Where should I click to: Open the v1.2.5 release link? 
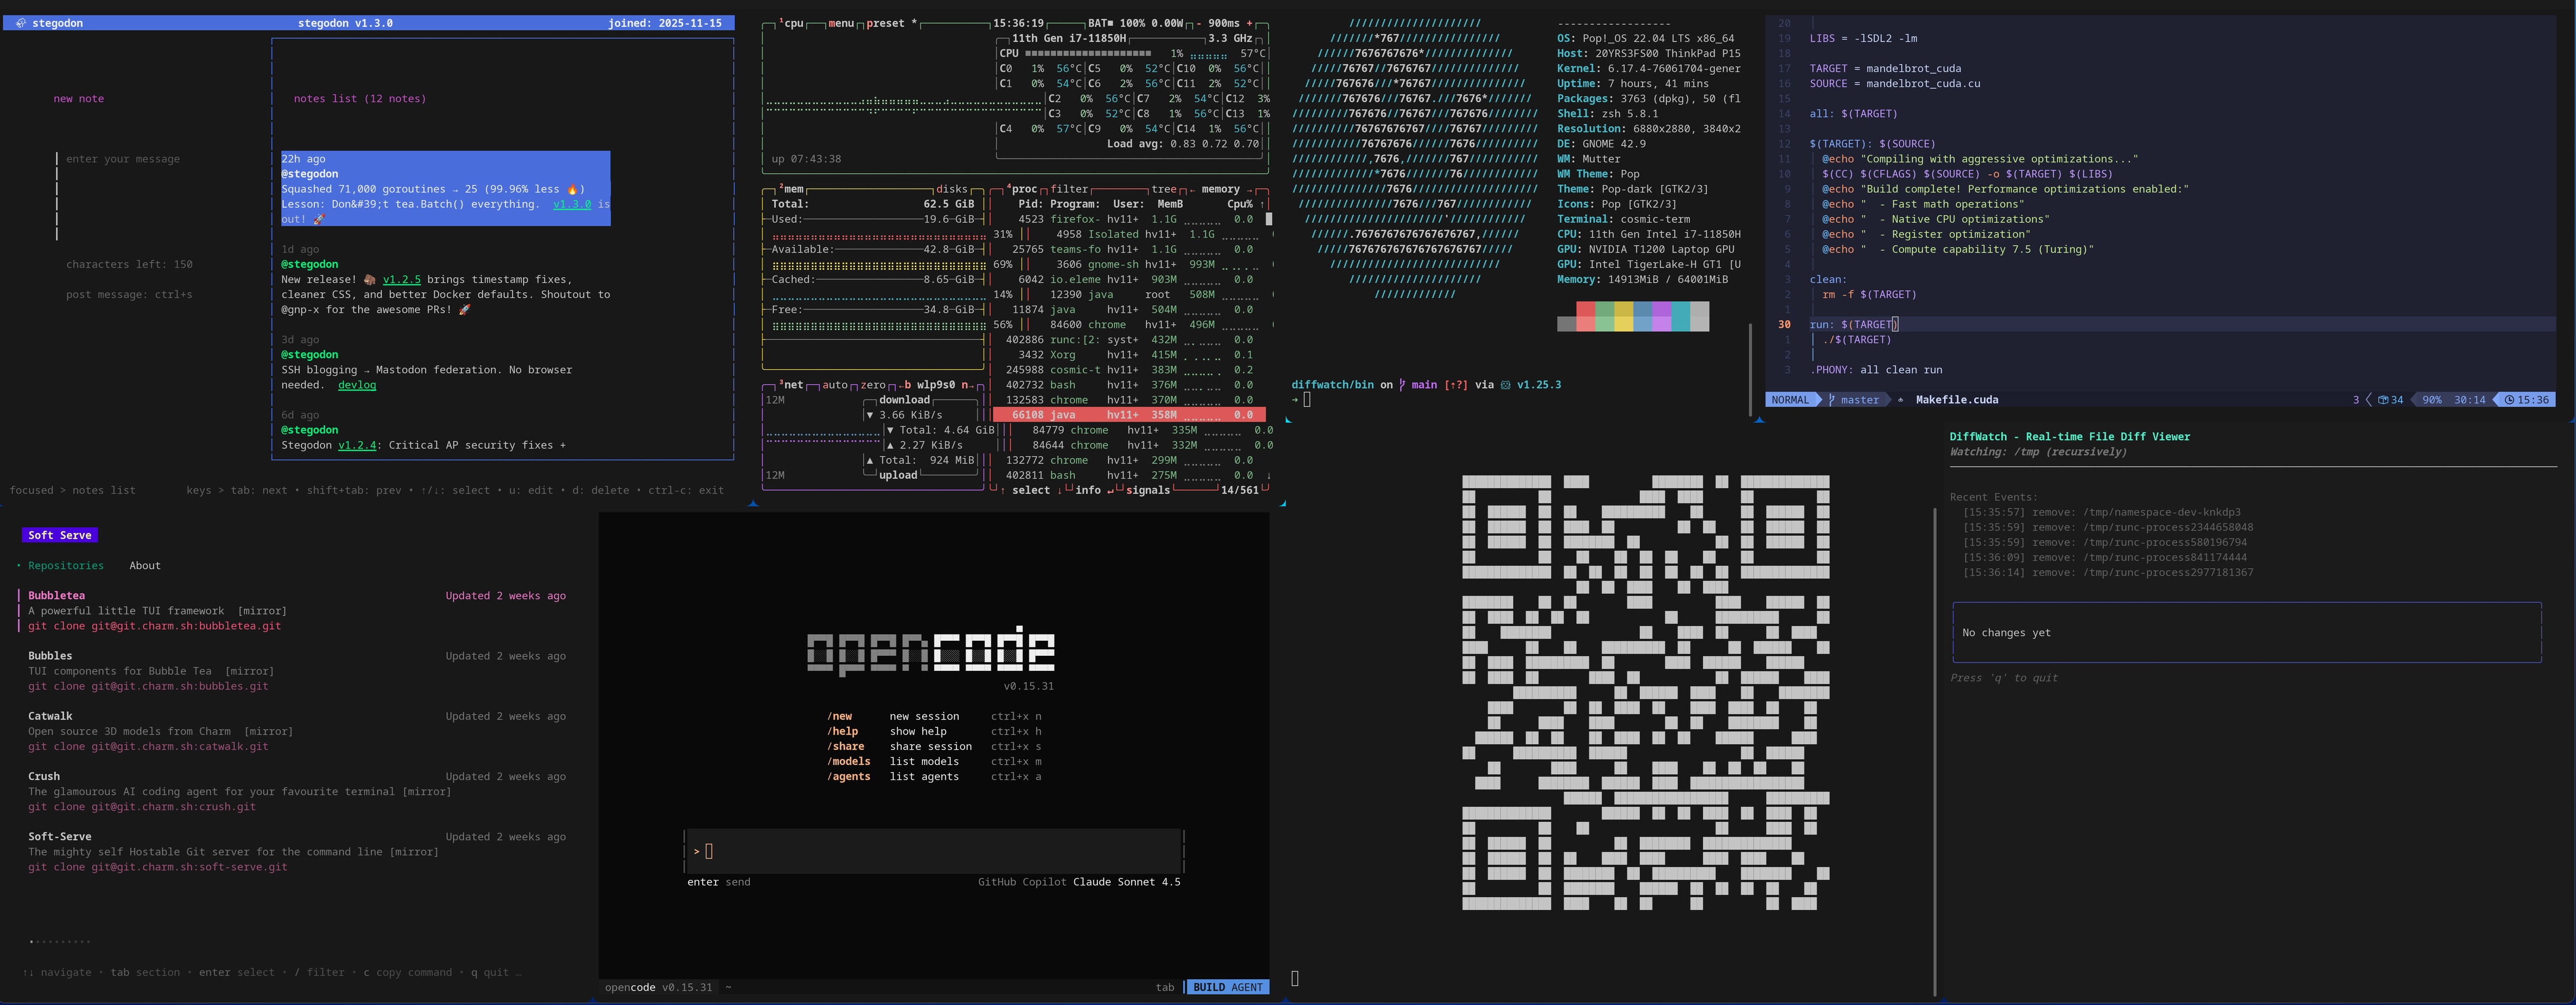point(401,280)
